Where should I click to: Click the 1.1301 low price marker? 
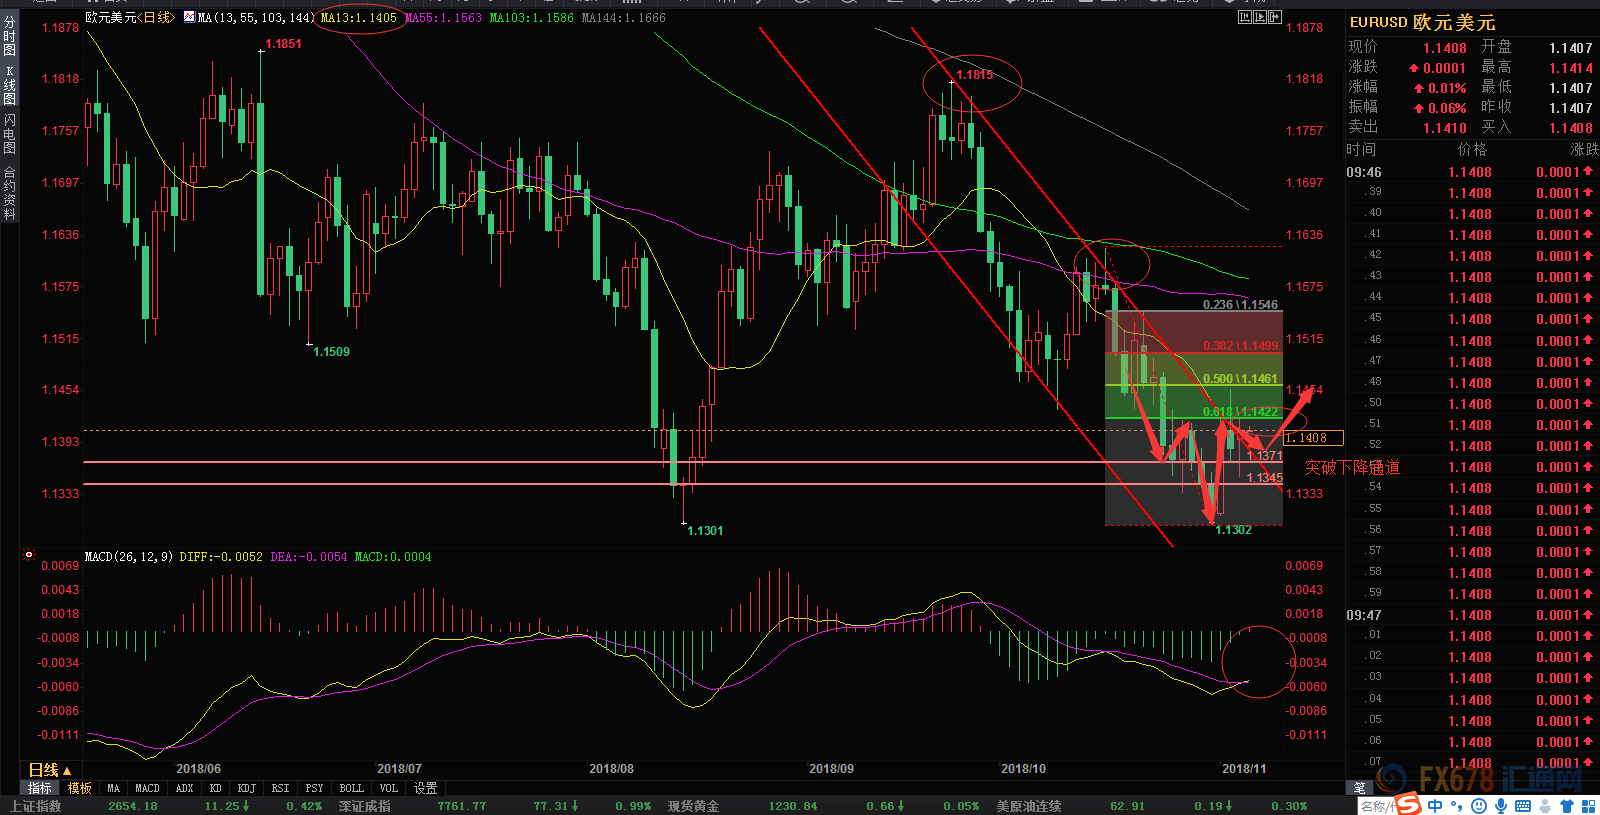coord(705,531)
